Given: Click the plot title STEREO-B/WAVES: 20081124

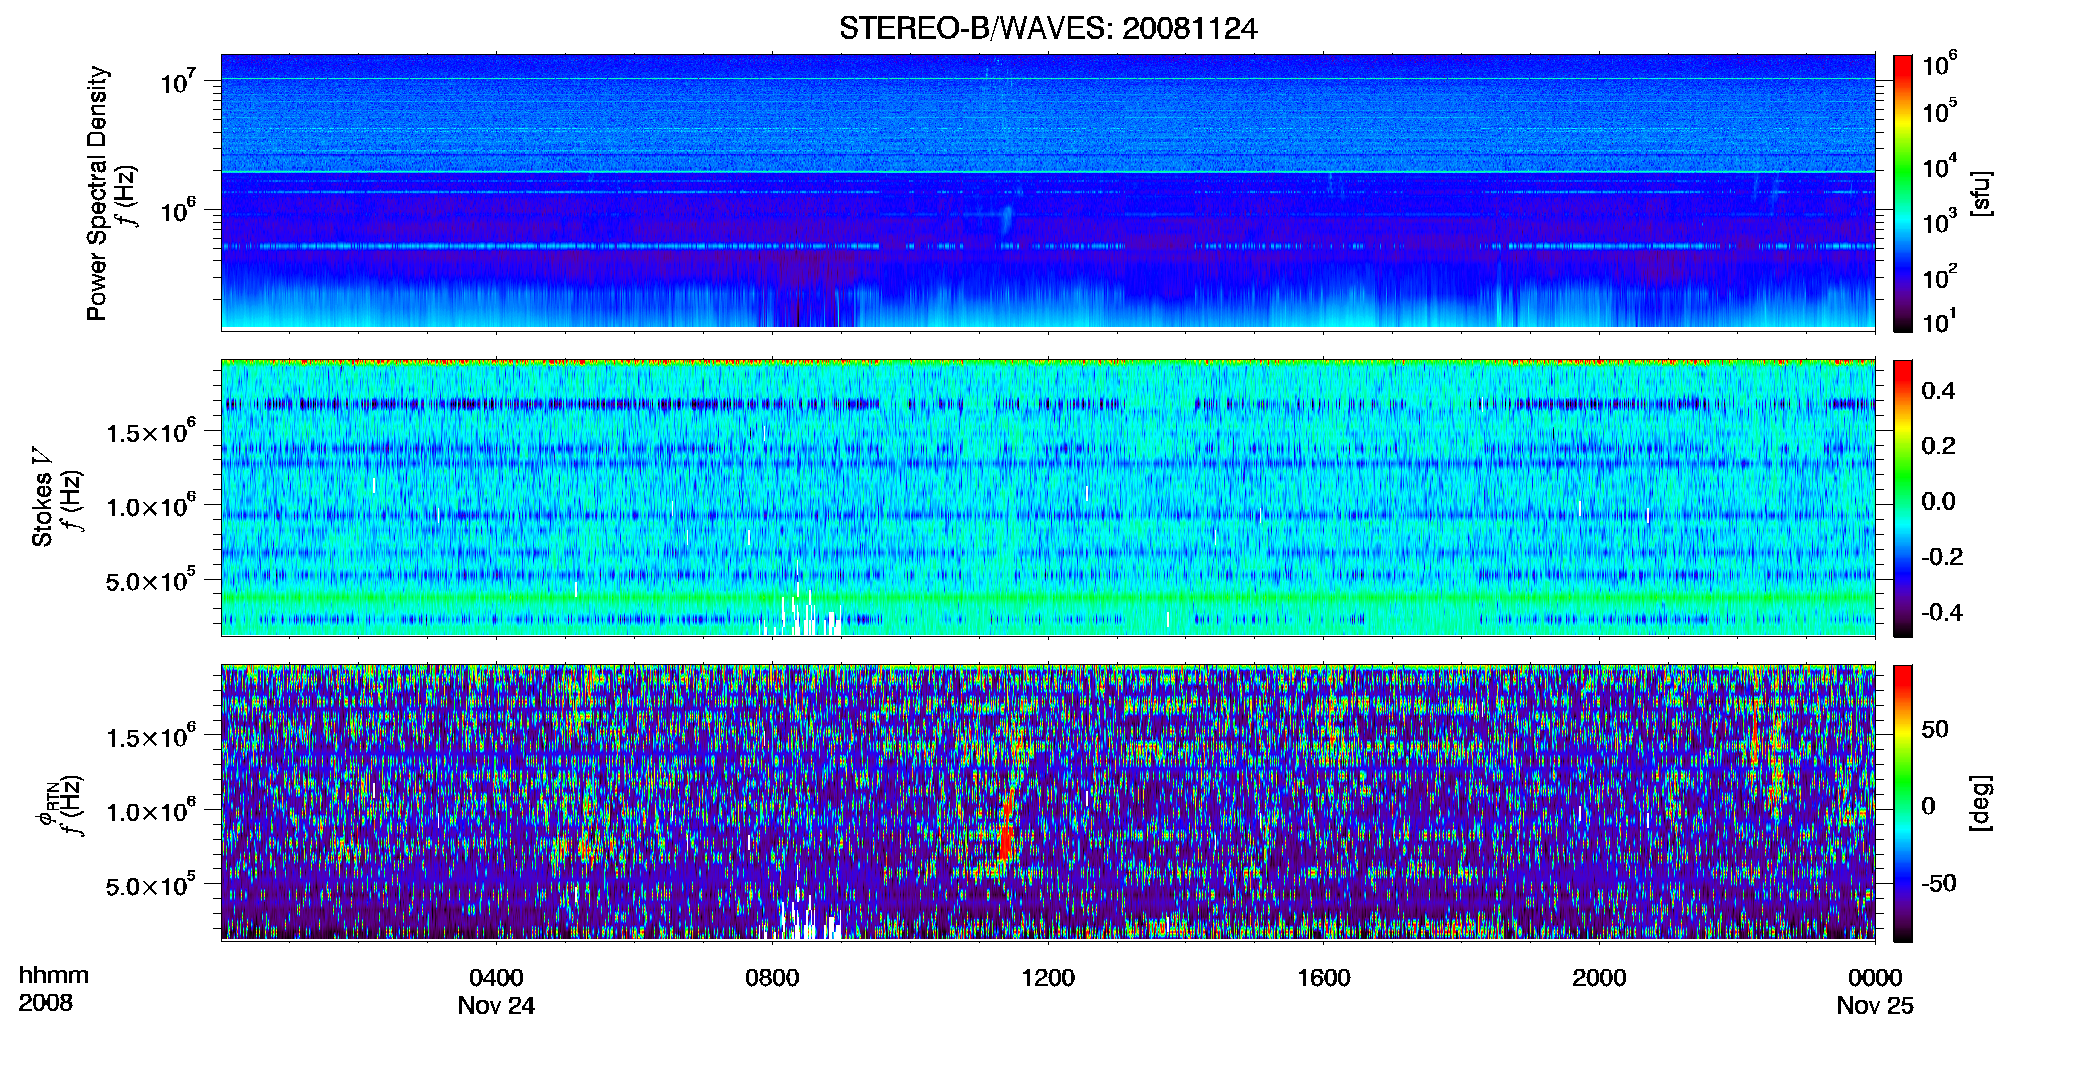Looking at the screenshot, I should pyautogui.click(x=1048, y=29).
